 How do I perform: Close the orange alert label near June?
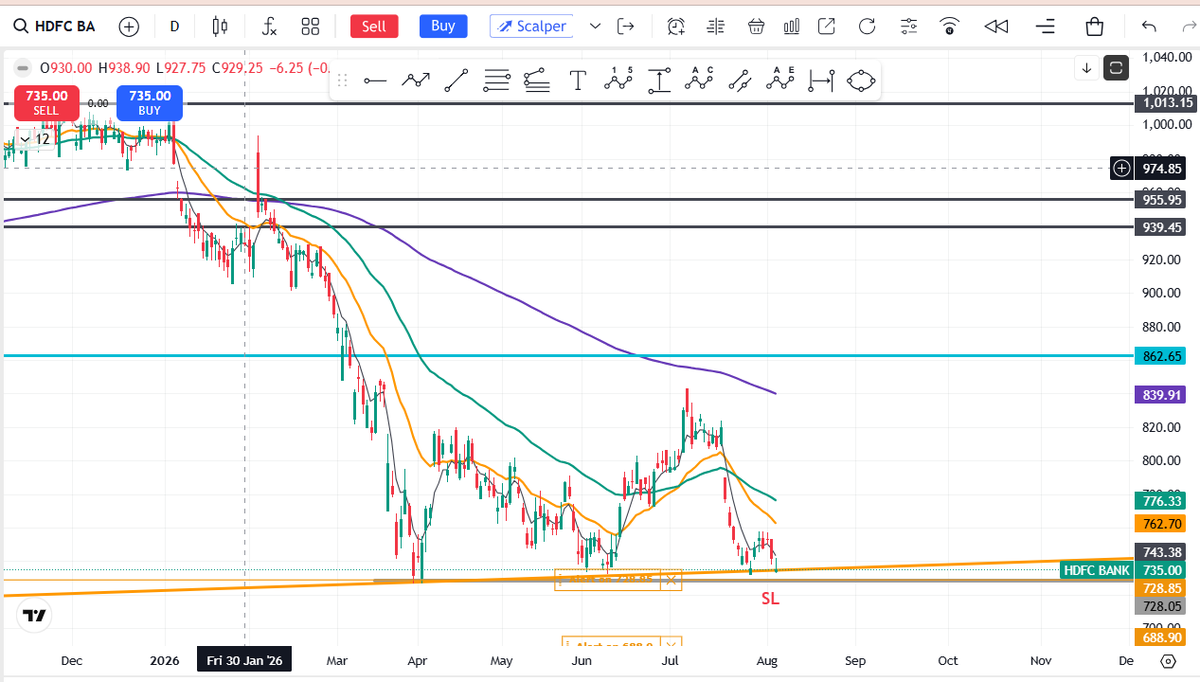(671, 579)
